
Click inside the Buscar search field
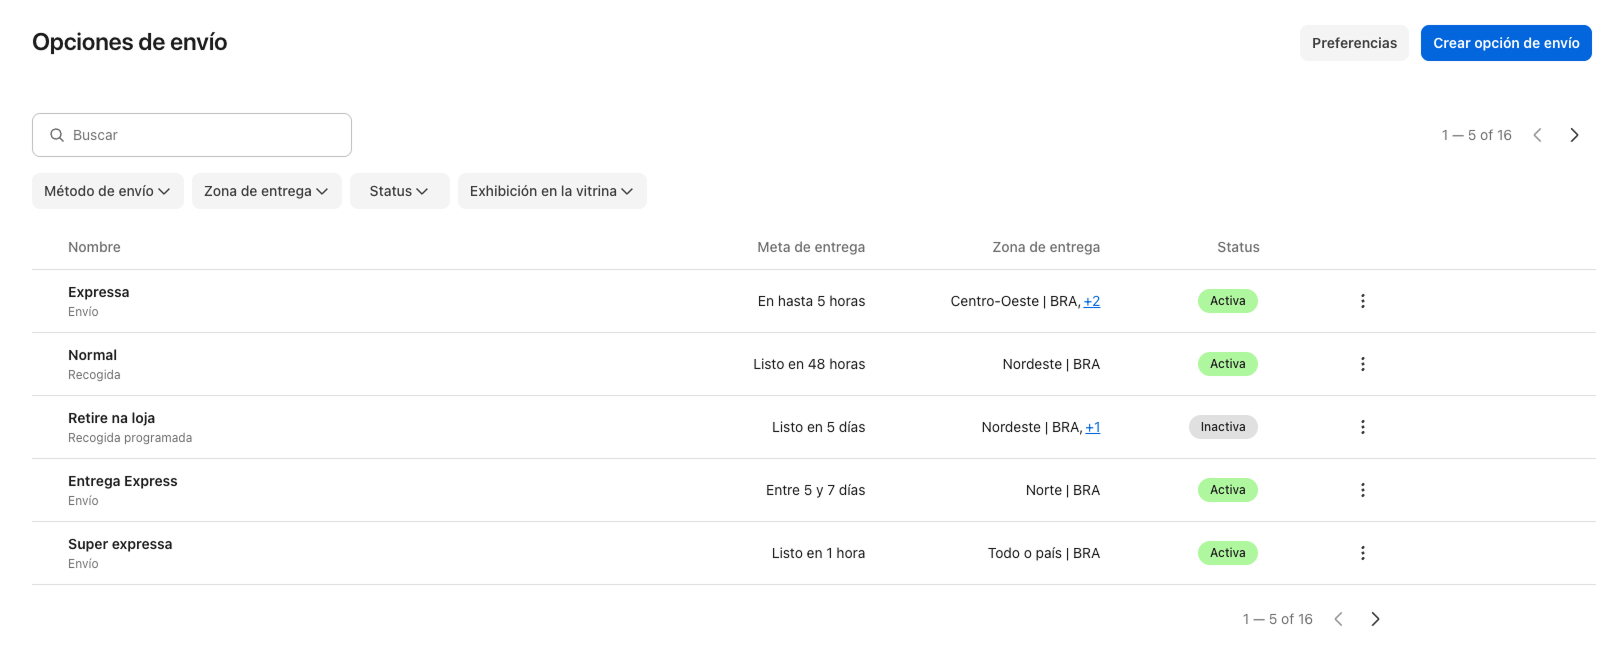[191, 134]
